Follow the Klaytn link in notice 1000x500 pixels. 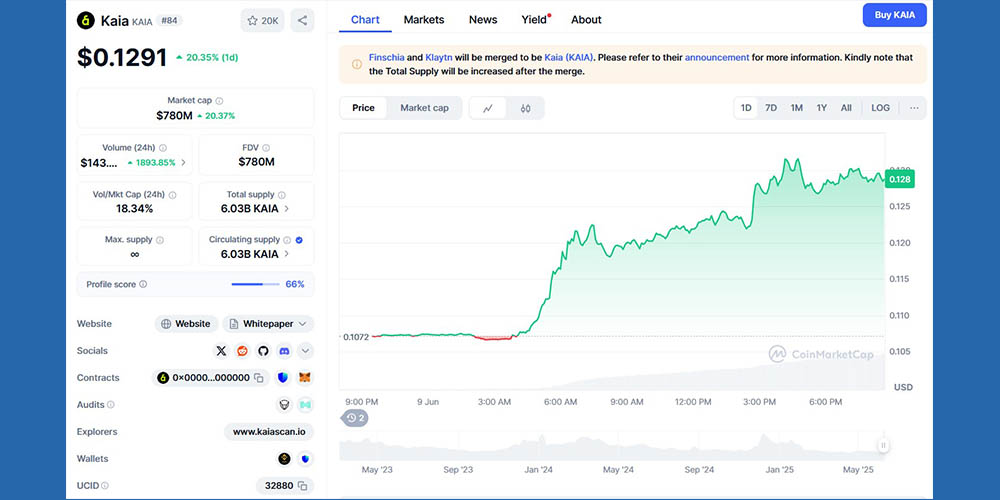[x=439, y=57]
